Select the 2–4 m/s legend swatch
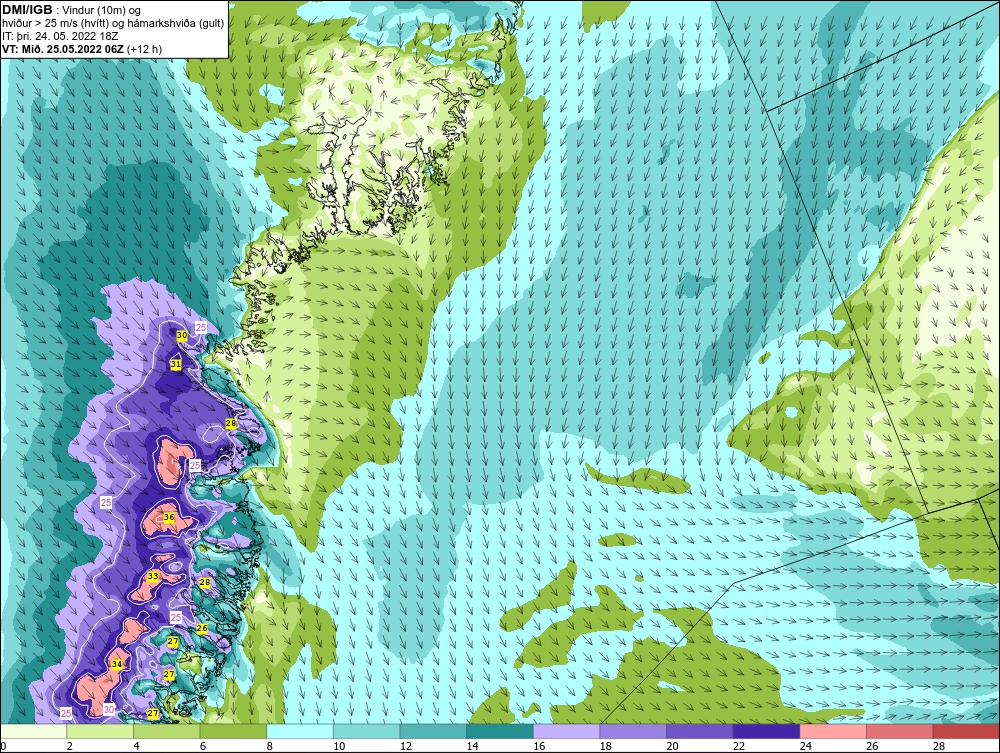This screenshot has width=1000, height=753. pyautogui.click(x=100, y=731)
